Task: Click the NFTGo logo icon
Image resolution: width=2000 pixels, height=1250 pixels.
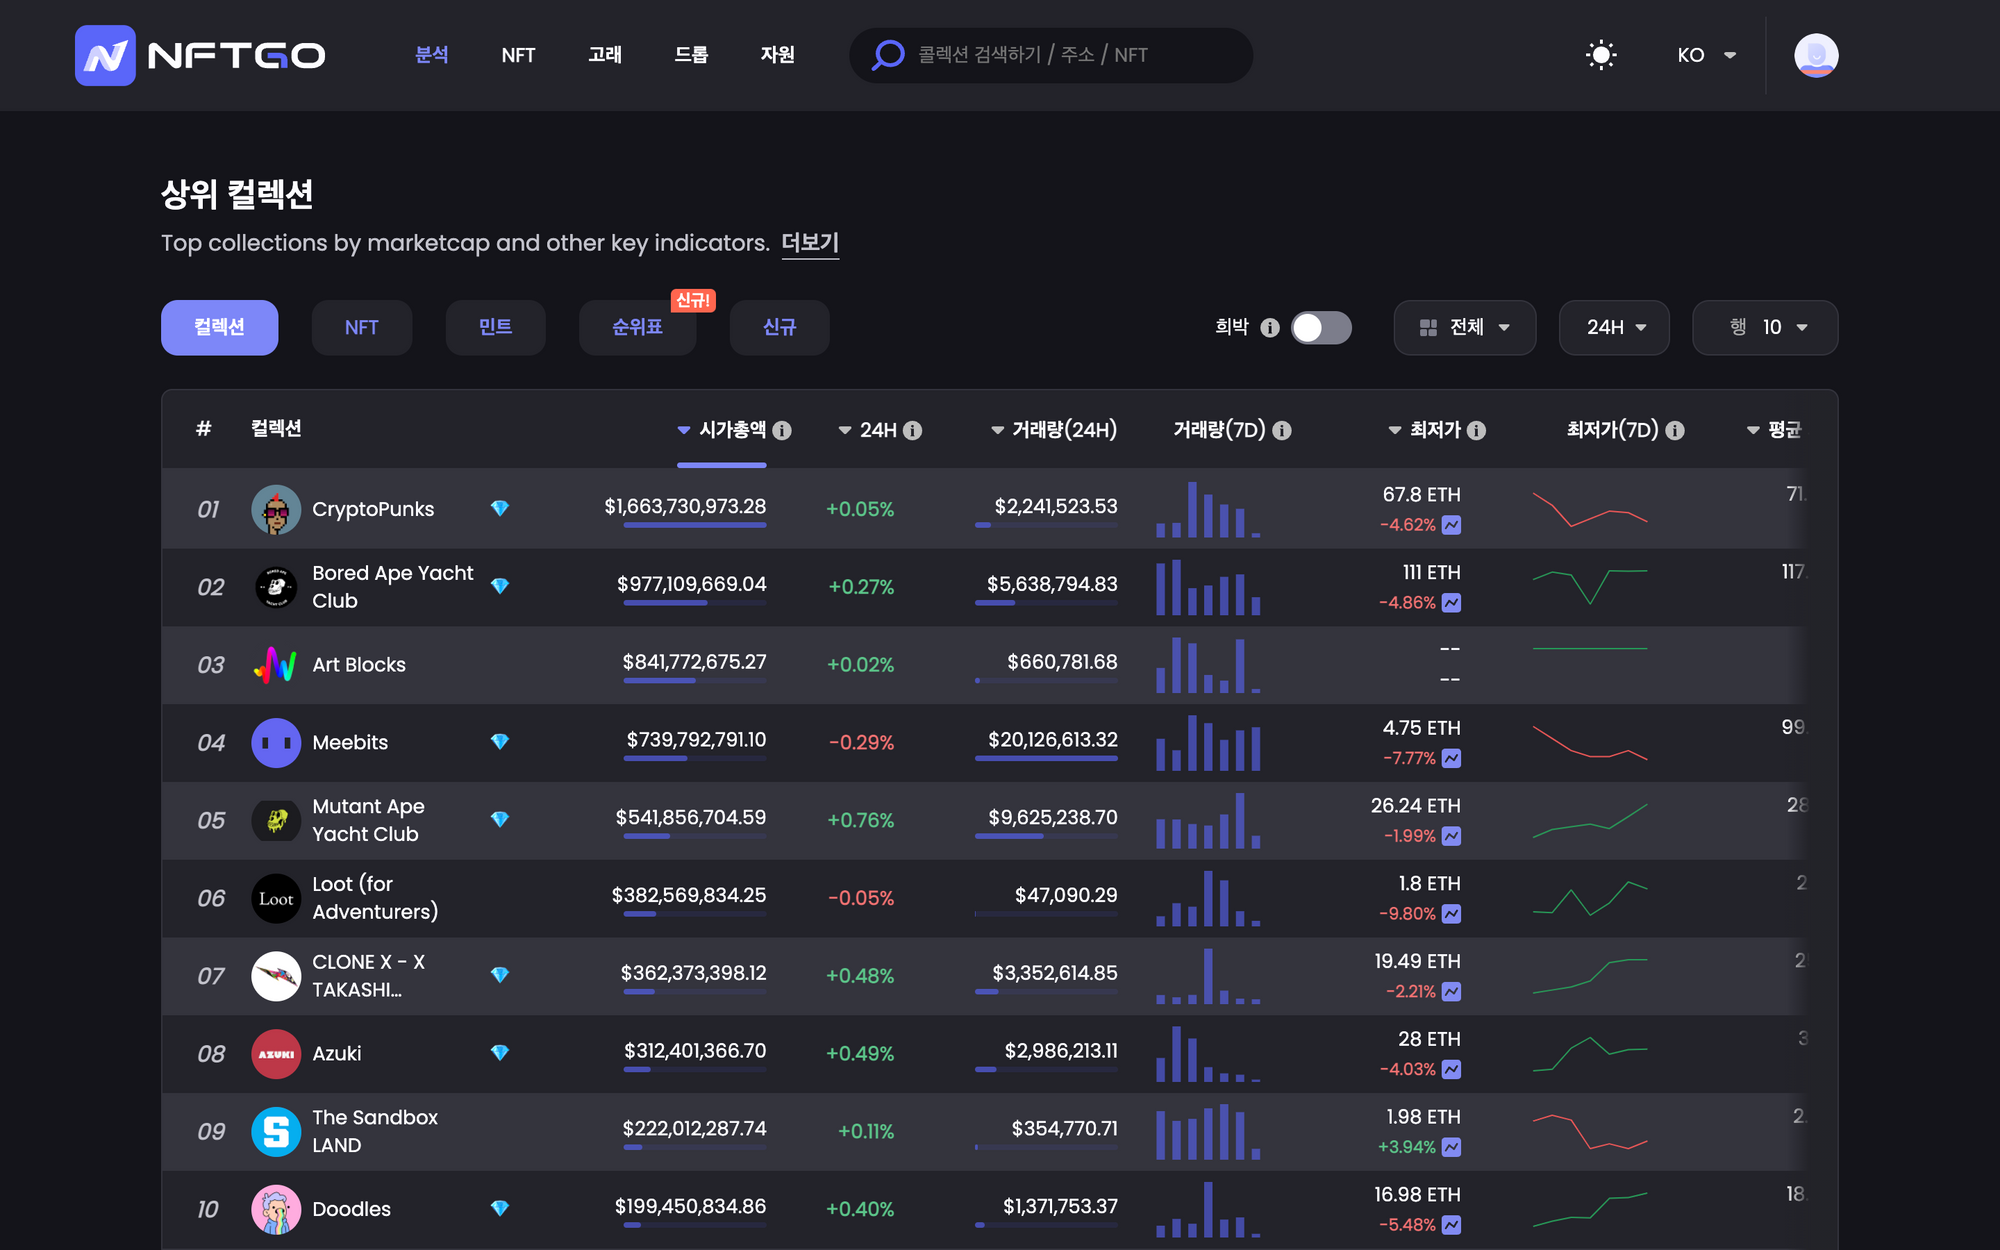Action: (x=105, y=55)
